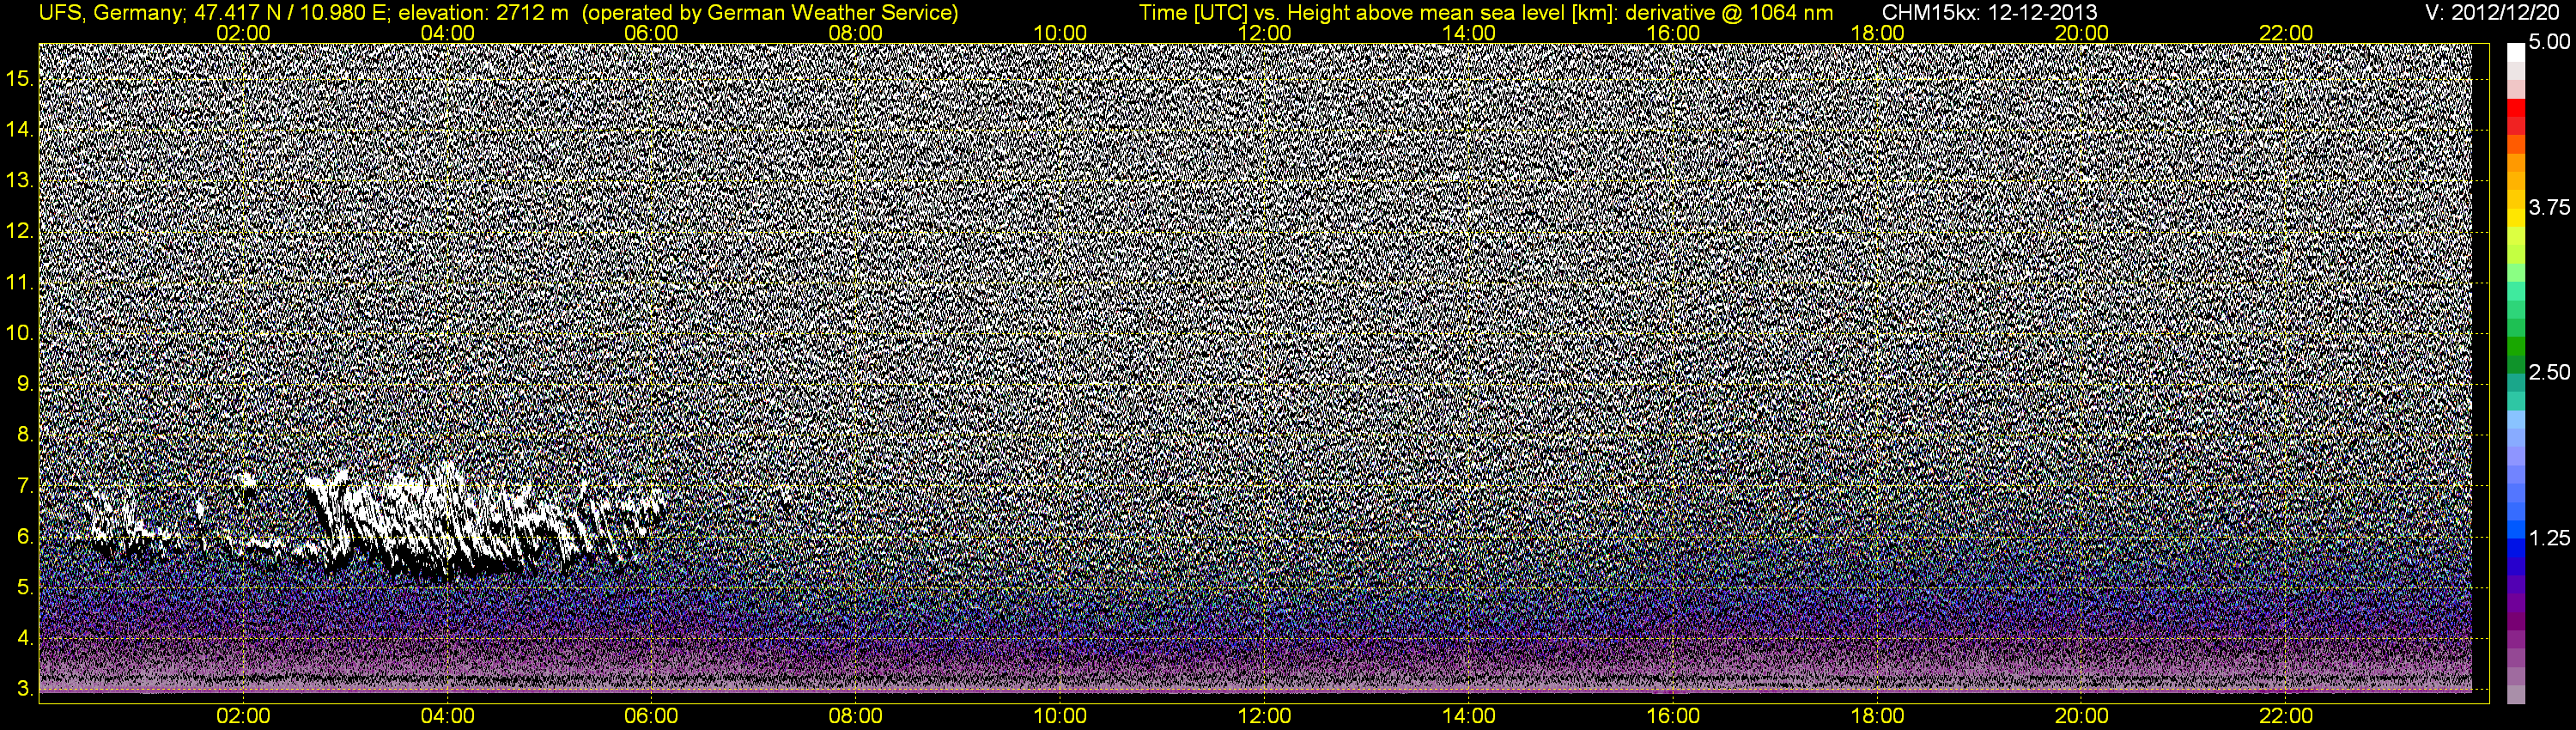
Task: Click the height axis label '7.'
Action: coord(25,486)
